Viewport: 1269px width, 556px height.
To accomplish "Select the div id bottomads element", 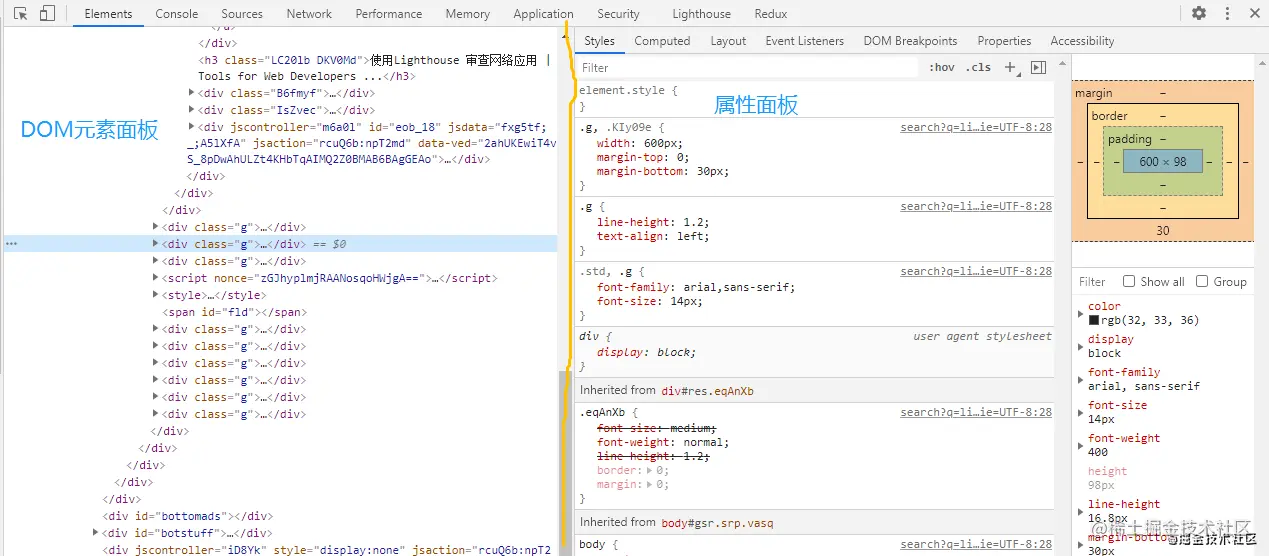I will (x=188, y=516).
